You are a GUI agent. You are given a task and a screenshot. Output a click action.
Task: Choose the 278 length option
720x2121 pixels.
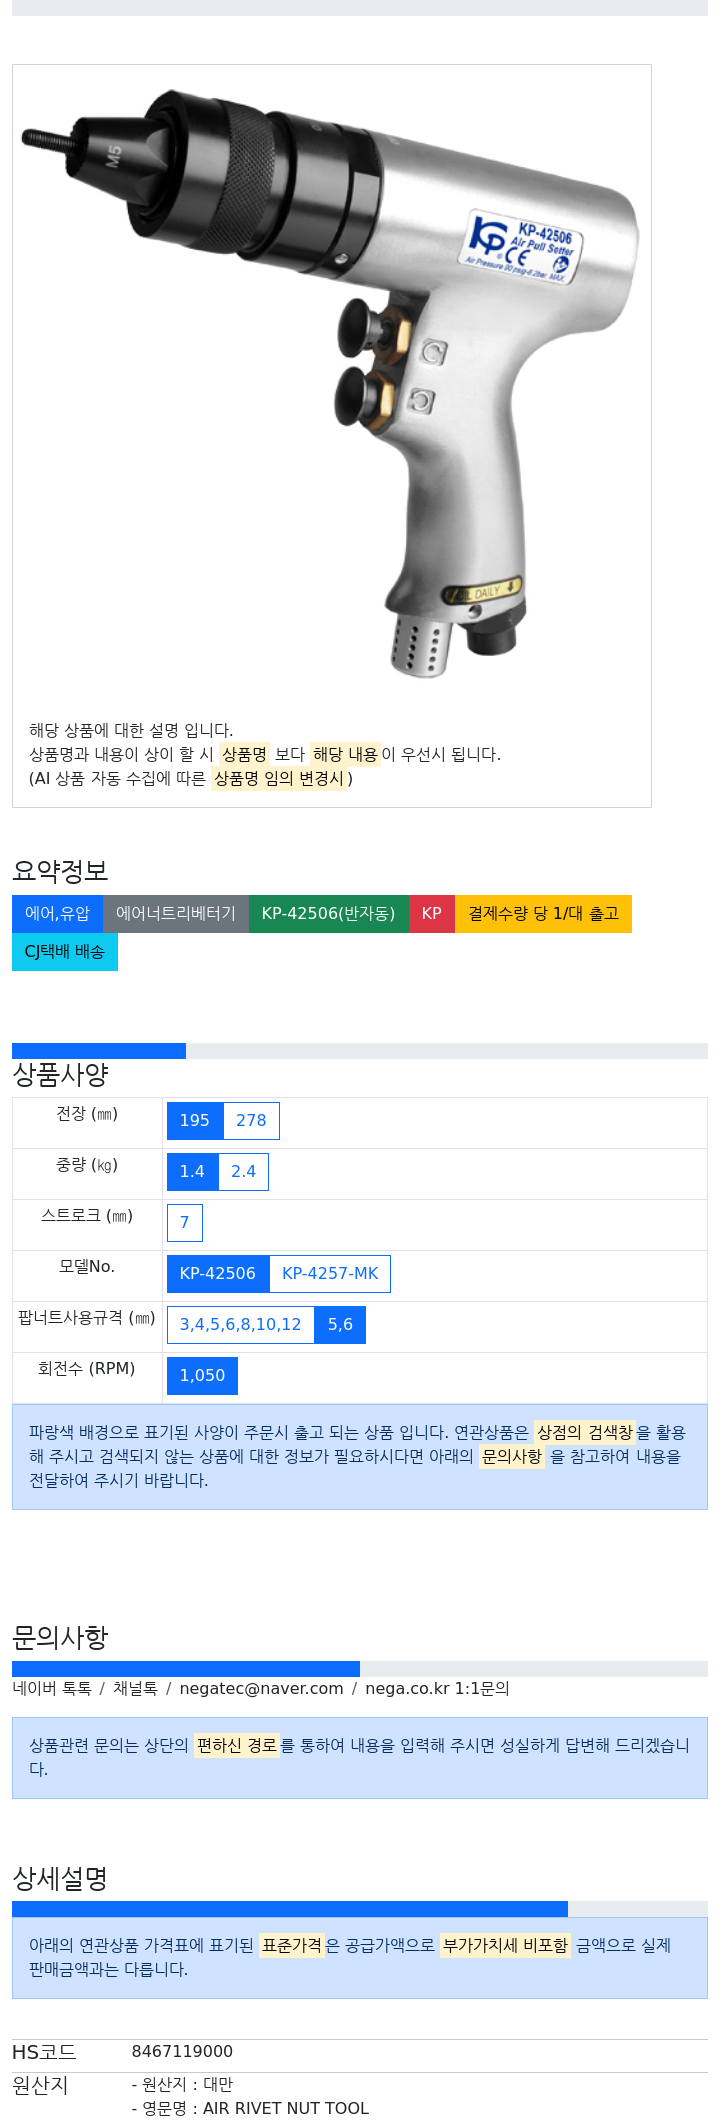(251, 1121)
